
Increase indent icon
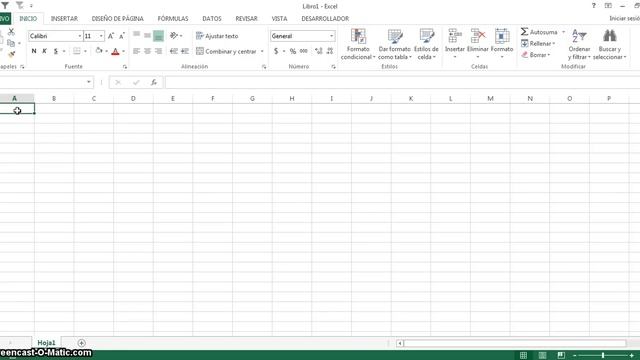185,51
